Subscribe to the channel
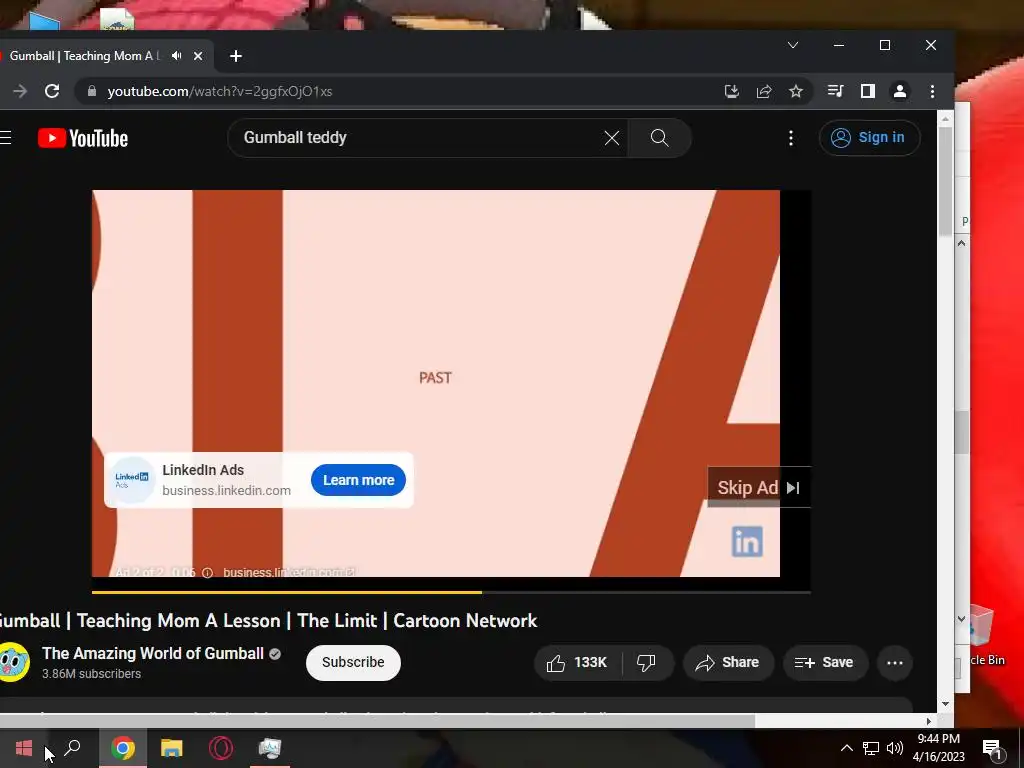 pos(353,662)
